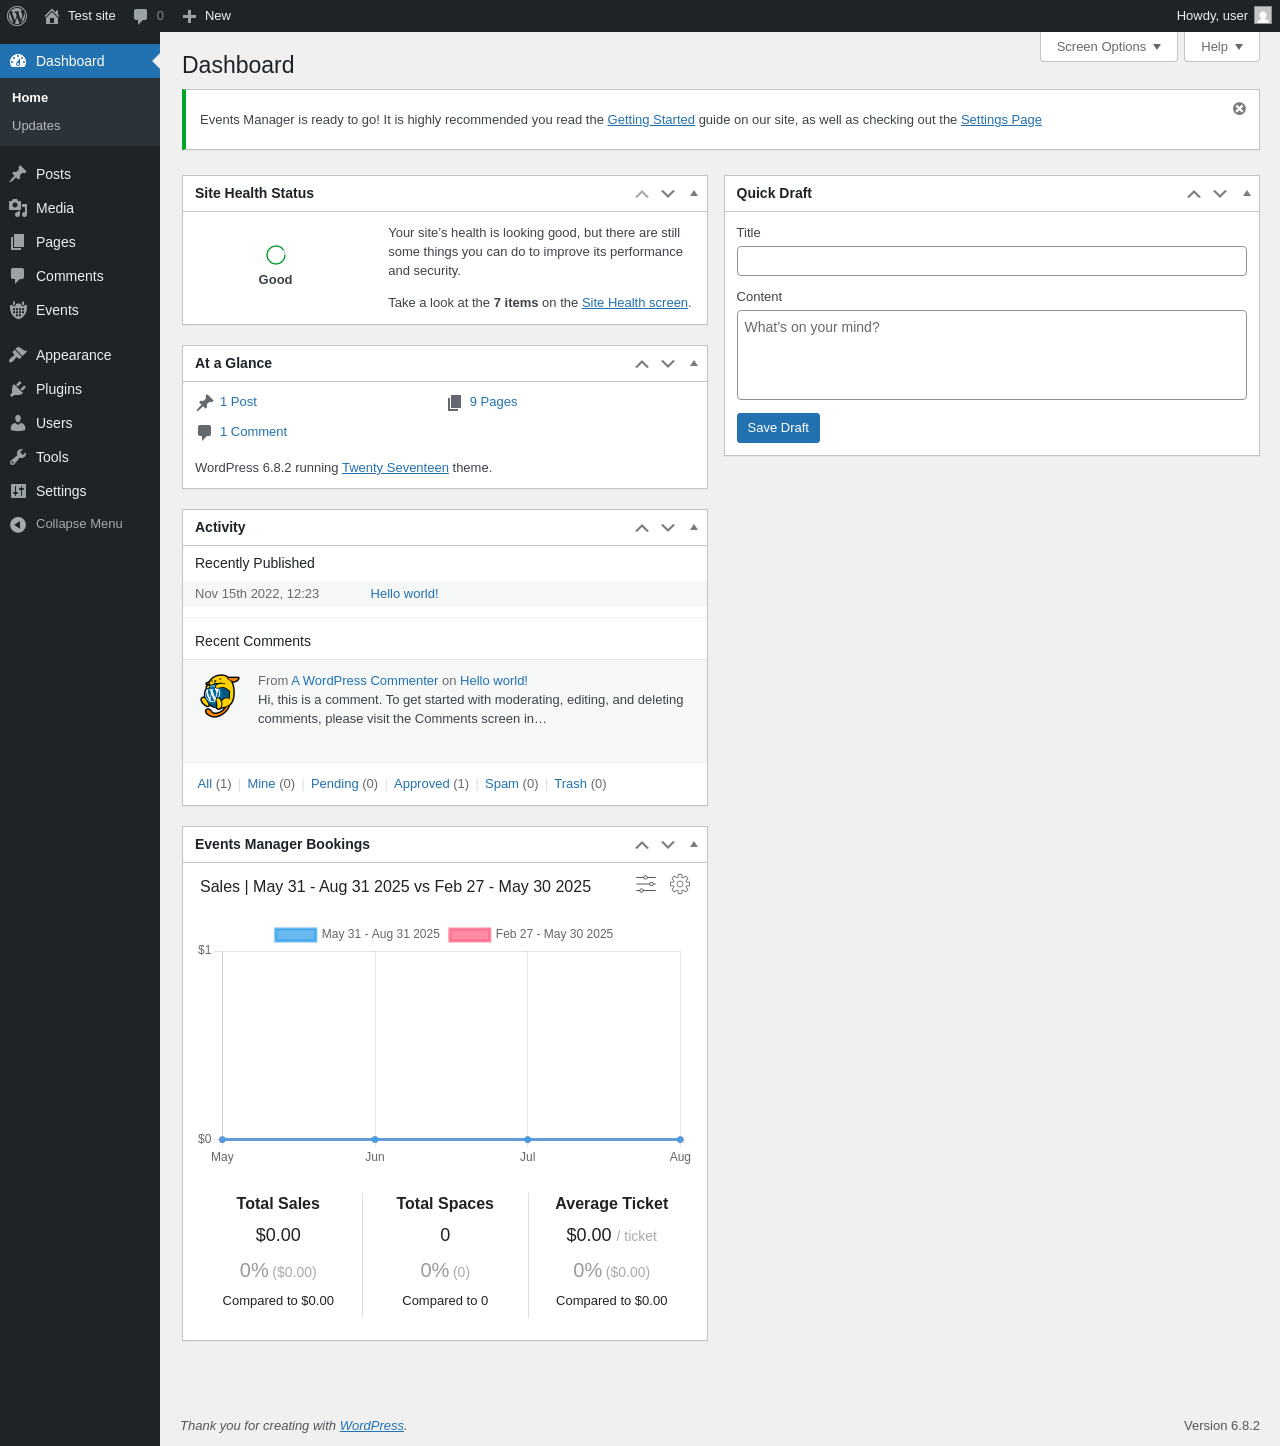This screenshot has width=1280, height=1446.
Task: Move At a Glance widget down
Action: (x=668, y=364)
